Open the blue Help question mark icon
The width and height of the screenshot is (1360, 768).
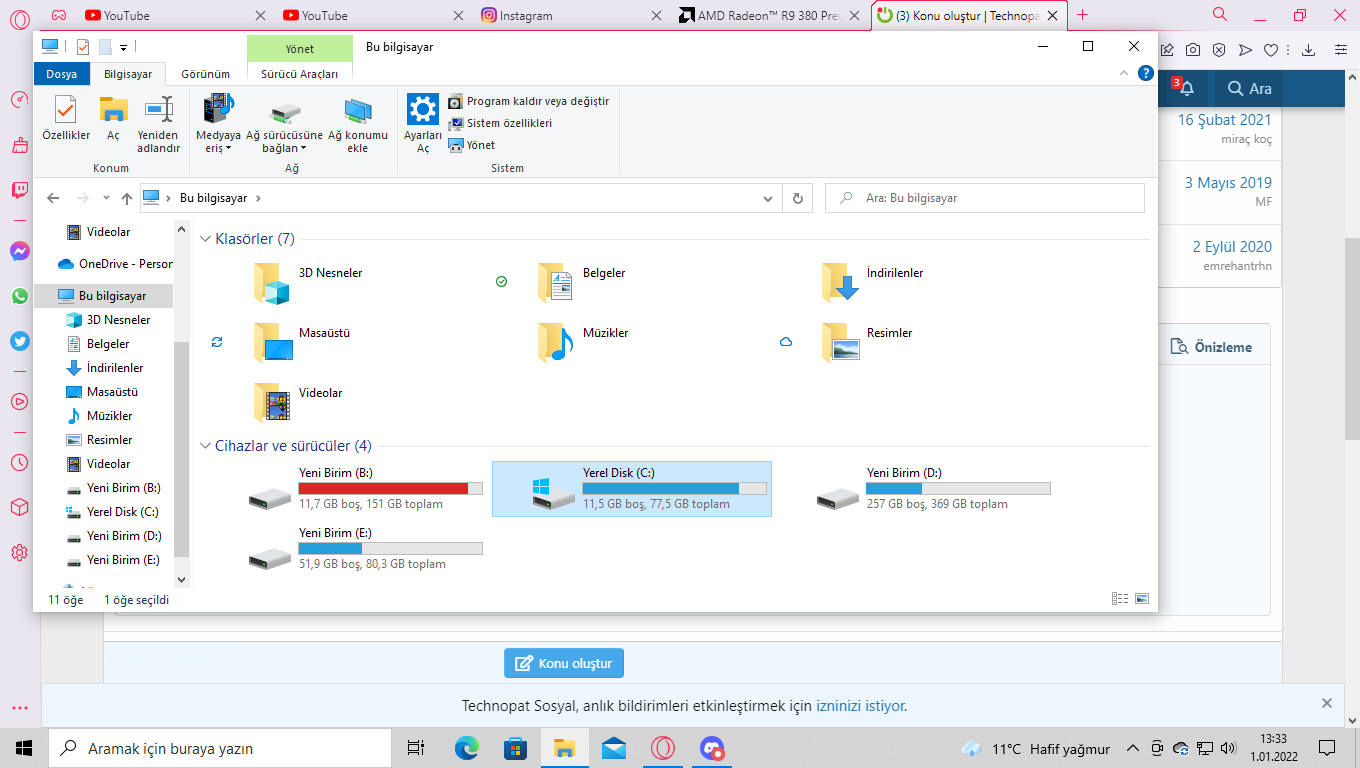[1146, 73]
